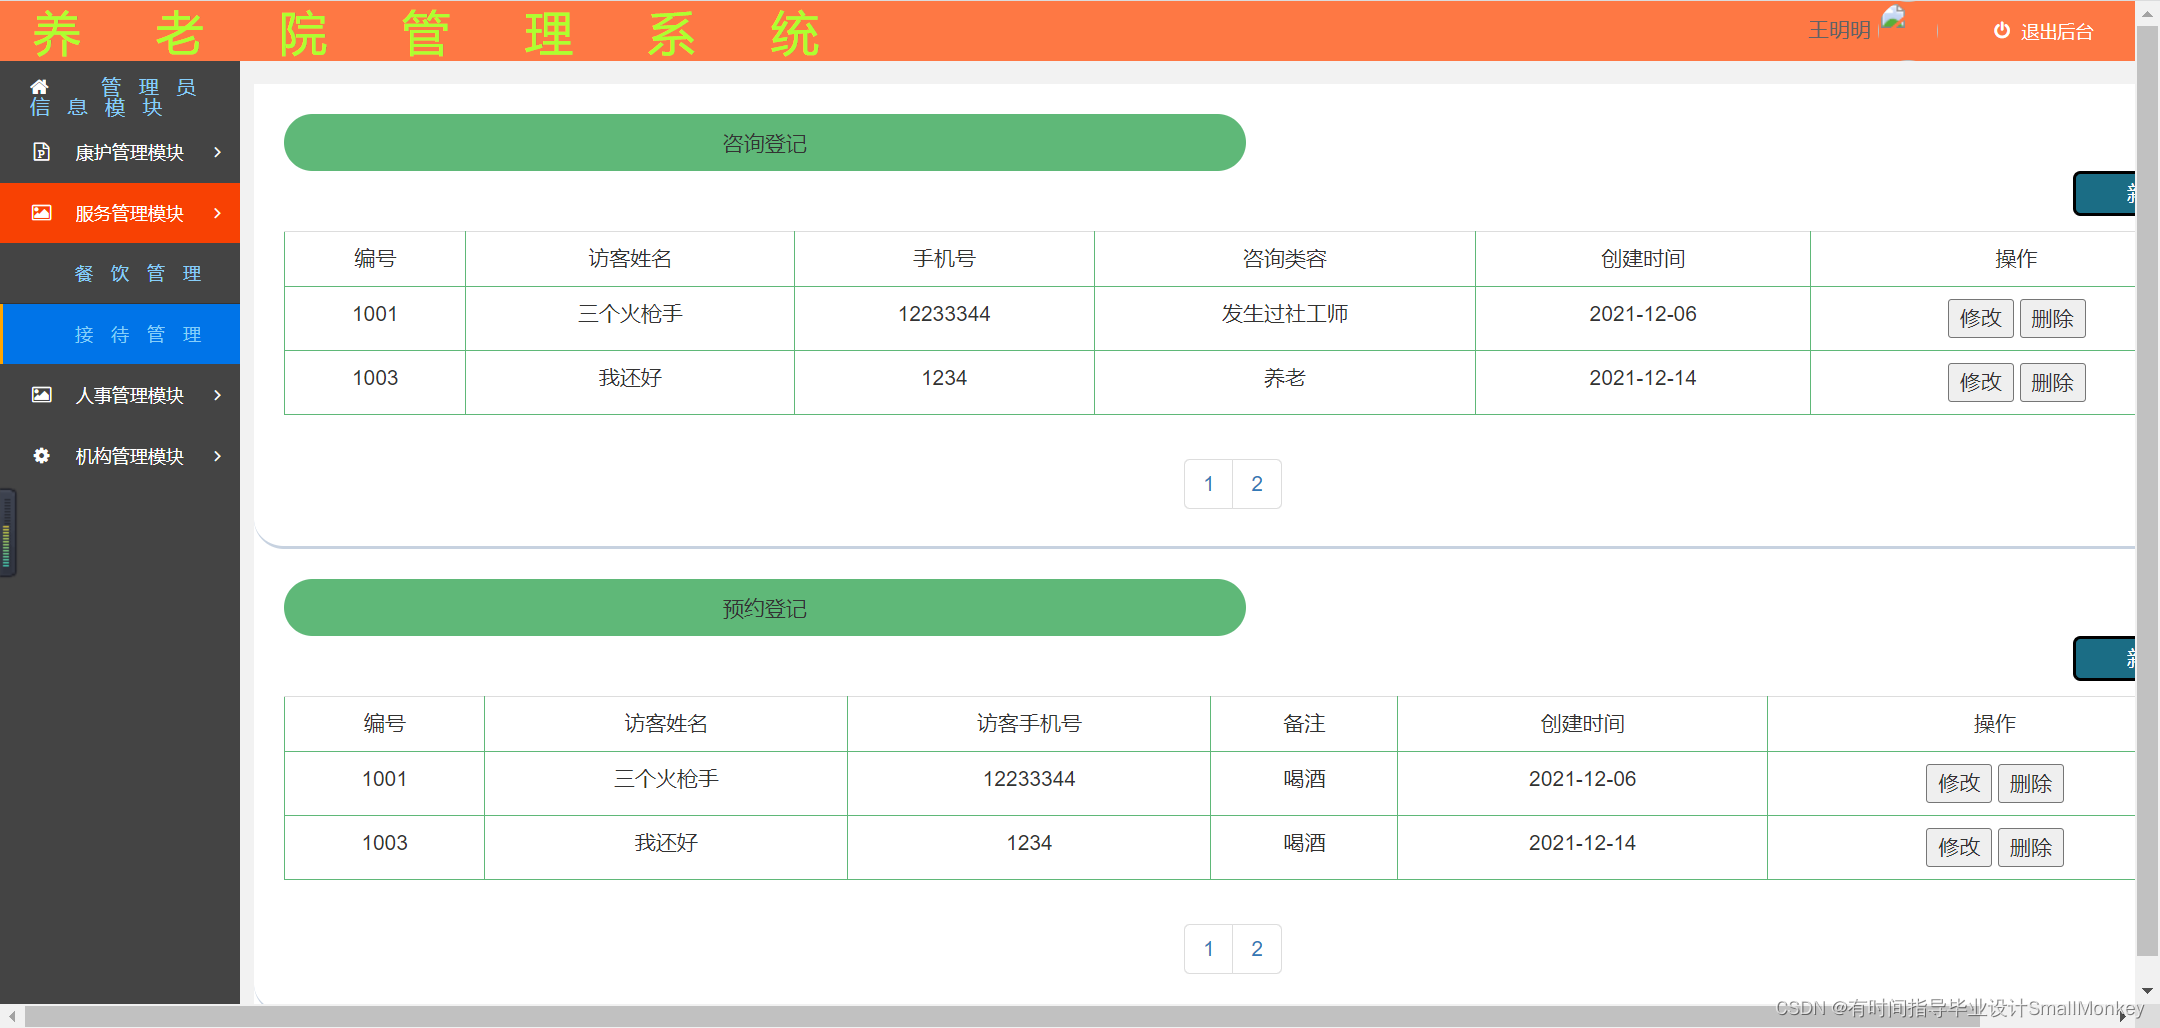
Task: Click the 人事管理模块 image icon
Action: (41, 395)
